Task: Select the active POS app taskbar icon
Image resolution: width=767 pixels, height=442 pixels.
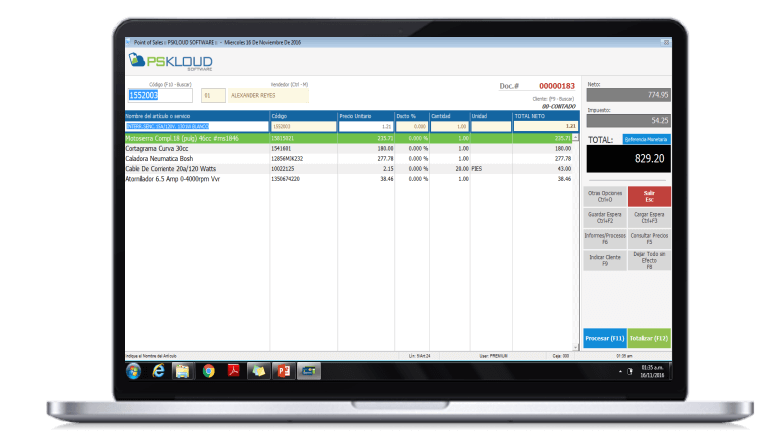Action: (309, 371)
